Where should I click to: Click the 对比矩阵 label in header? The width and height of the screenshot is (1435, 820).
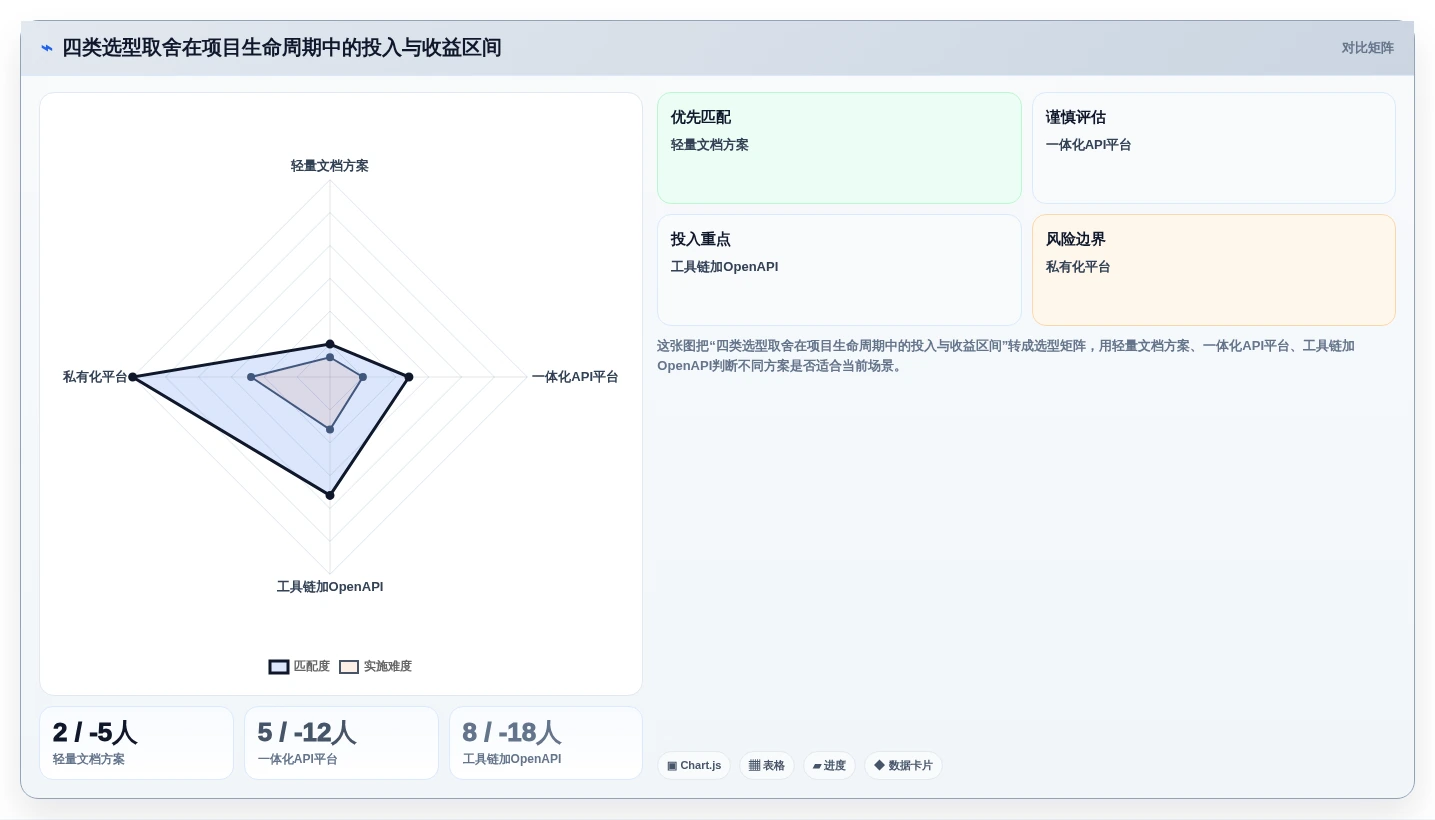click(x=1367, y=48)
